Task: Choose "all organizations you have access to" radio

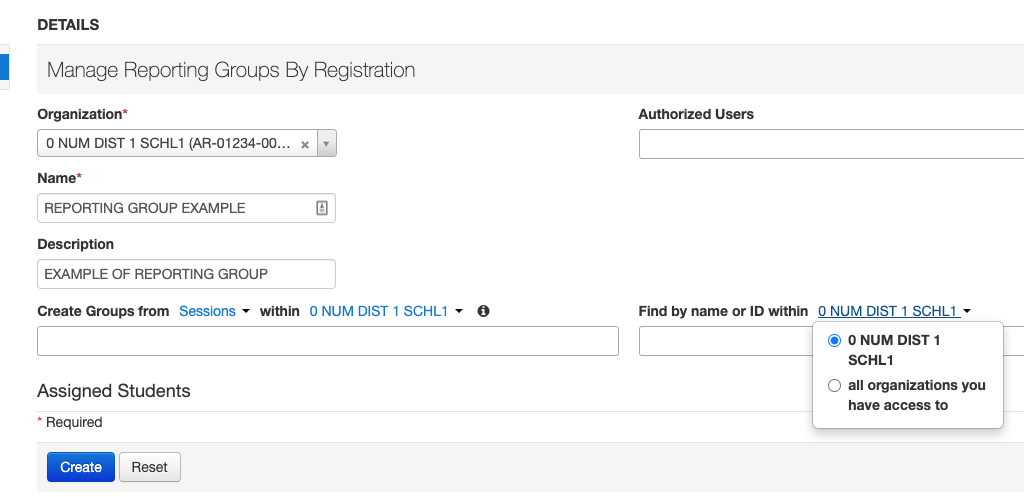Action: click(835, 386)
